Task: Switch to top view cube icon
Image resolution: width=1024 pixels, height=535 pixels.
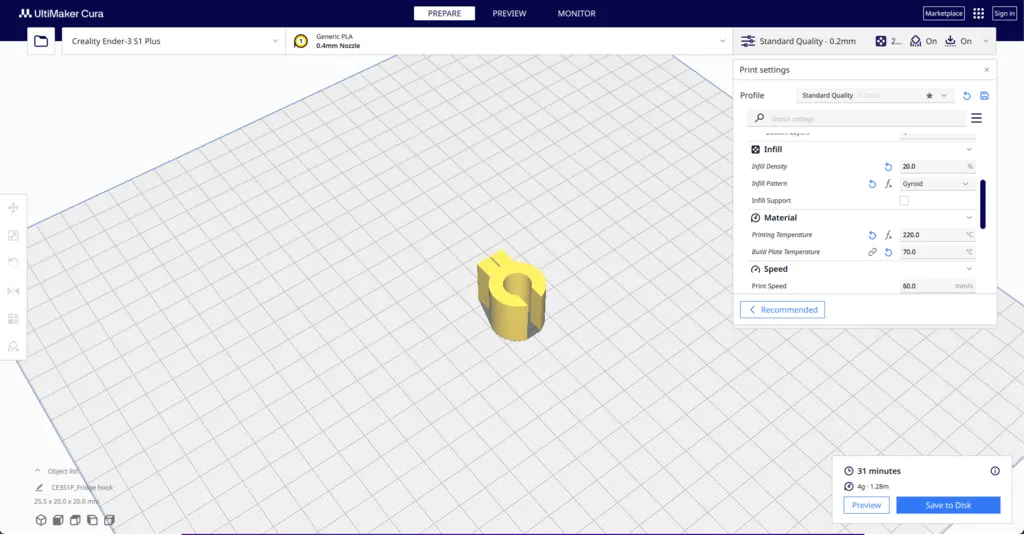Action: [75, 520]
